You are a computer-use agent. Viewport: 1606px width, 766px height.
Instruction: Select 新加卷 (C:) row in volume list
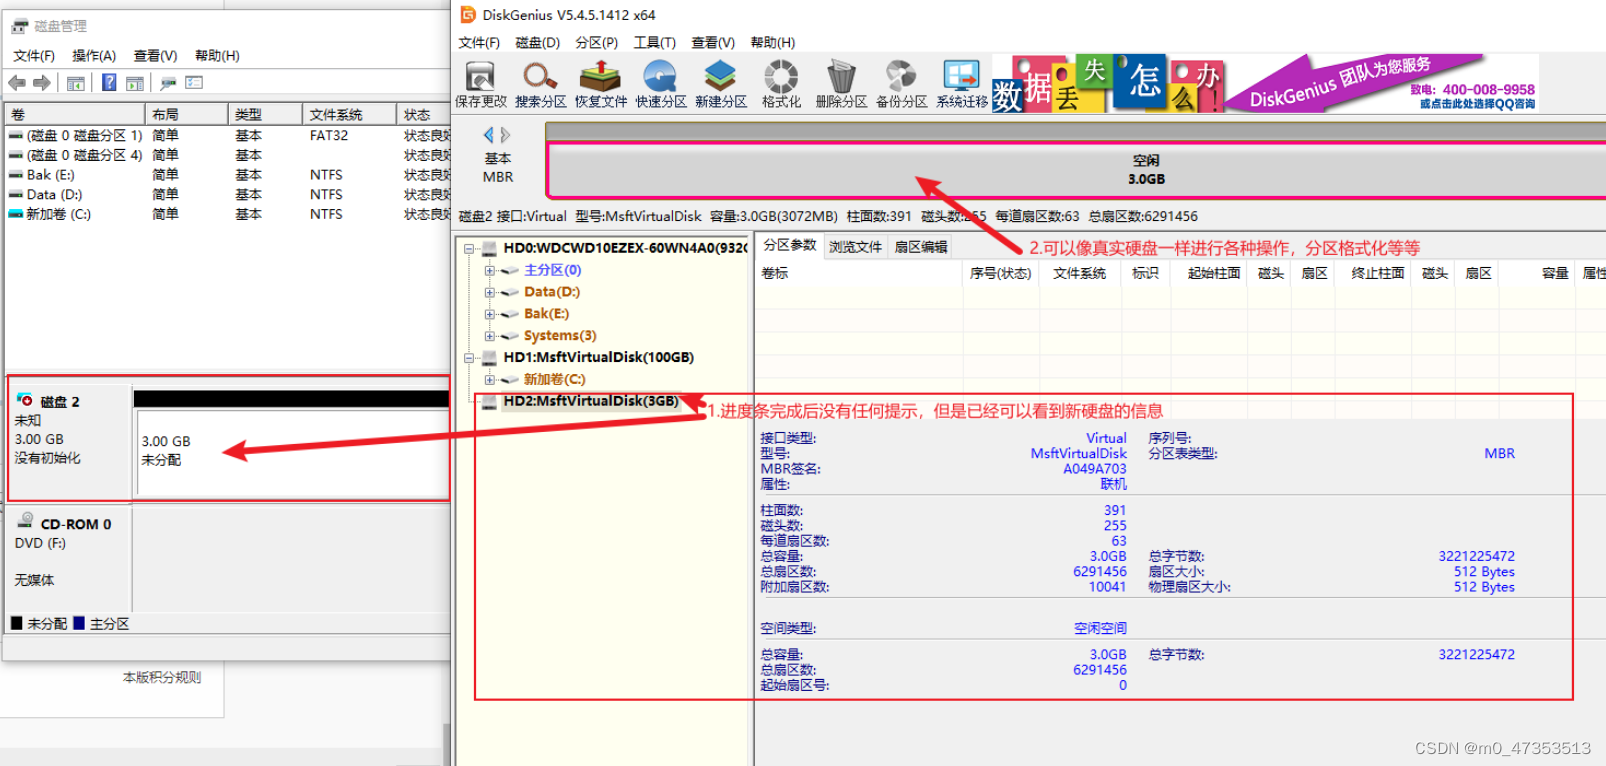pyautogui.click(x=228, y=214)
